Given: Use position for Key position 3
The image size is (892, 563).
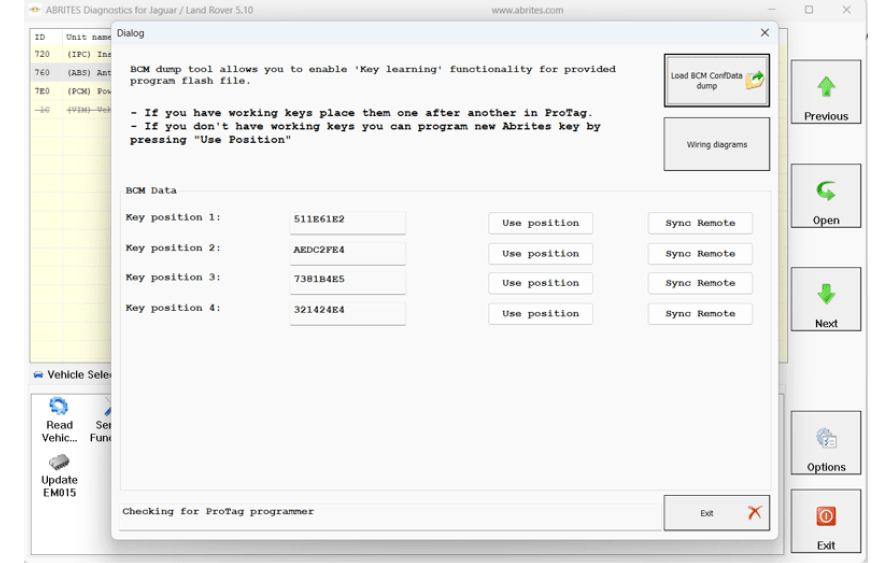Looking at the screenshot, I should pyautogui.click(x=540, y=283).
